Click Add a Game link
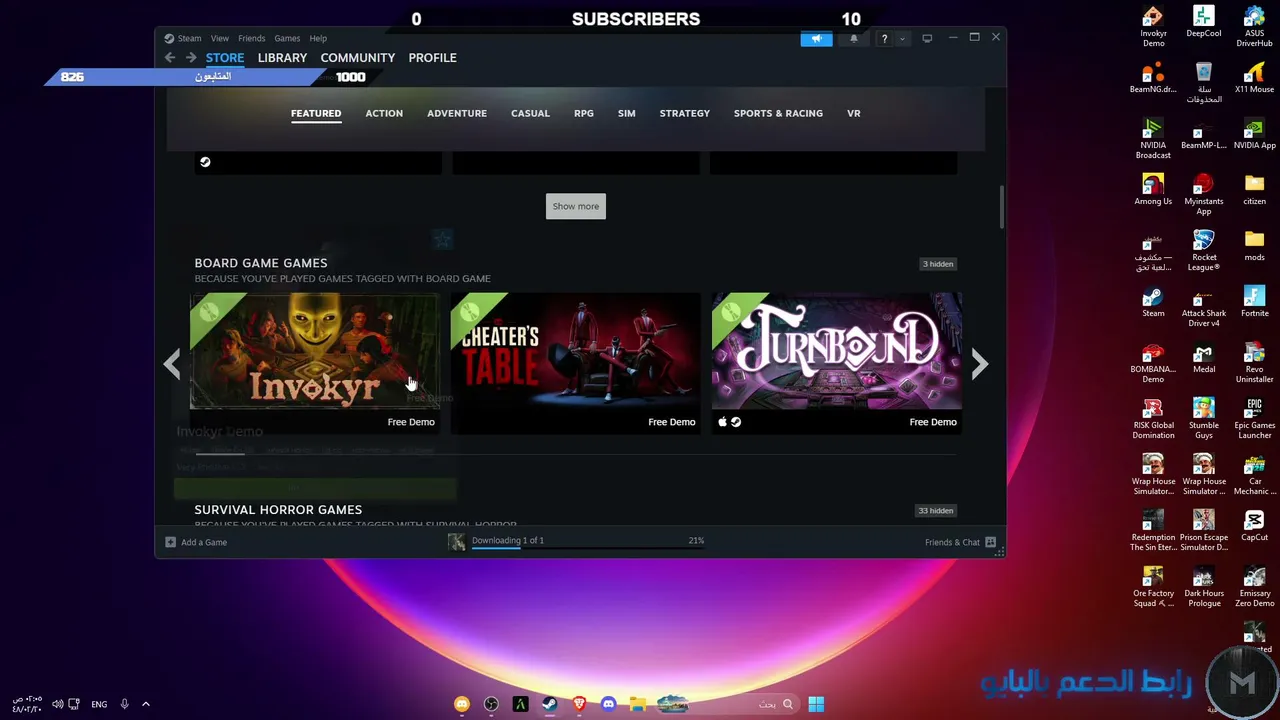The image size is (1280, 720). pos(204,542)
